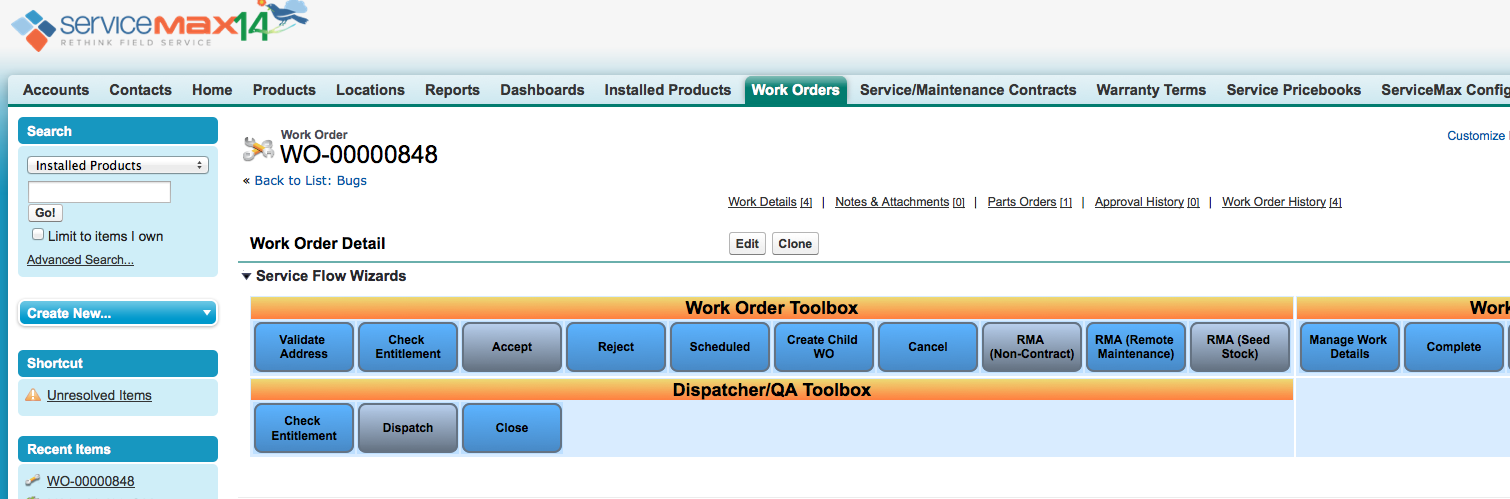Image resolution: width=1510 pixels, height=499 pixels.
Task: Go to the Home tab
Action: pos(212,90)
